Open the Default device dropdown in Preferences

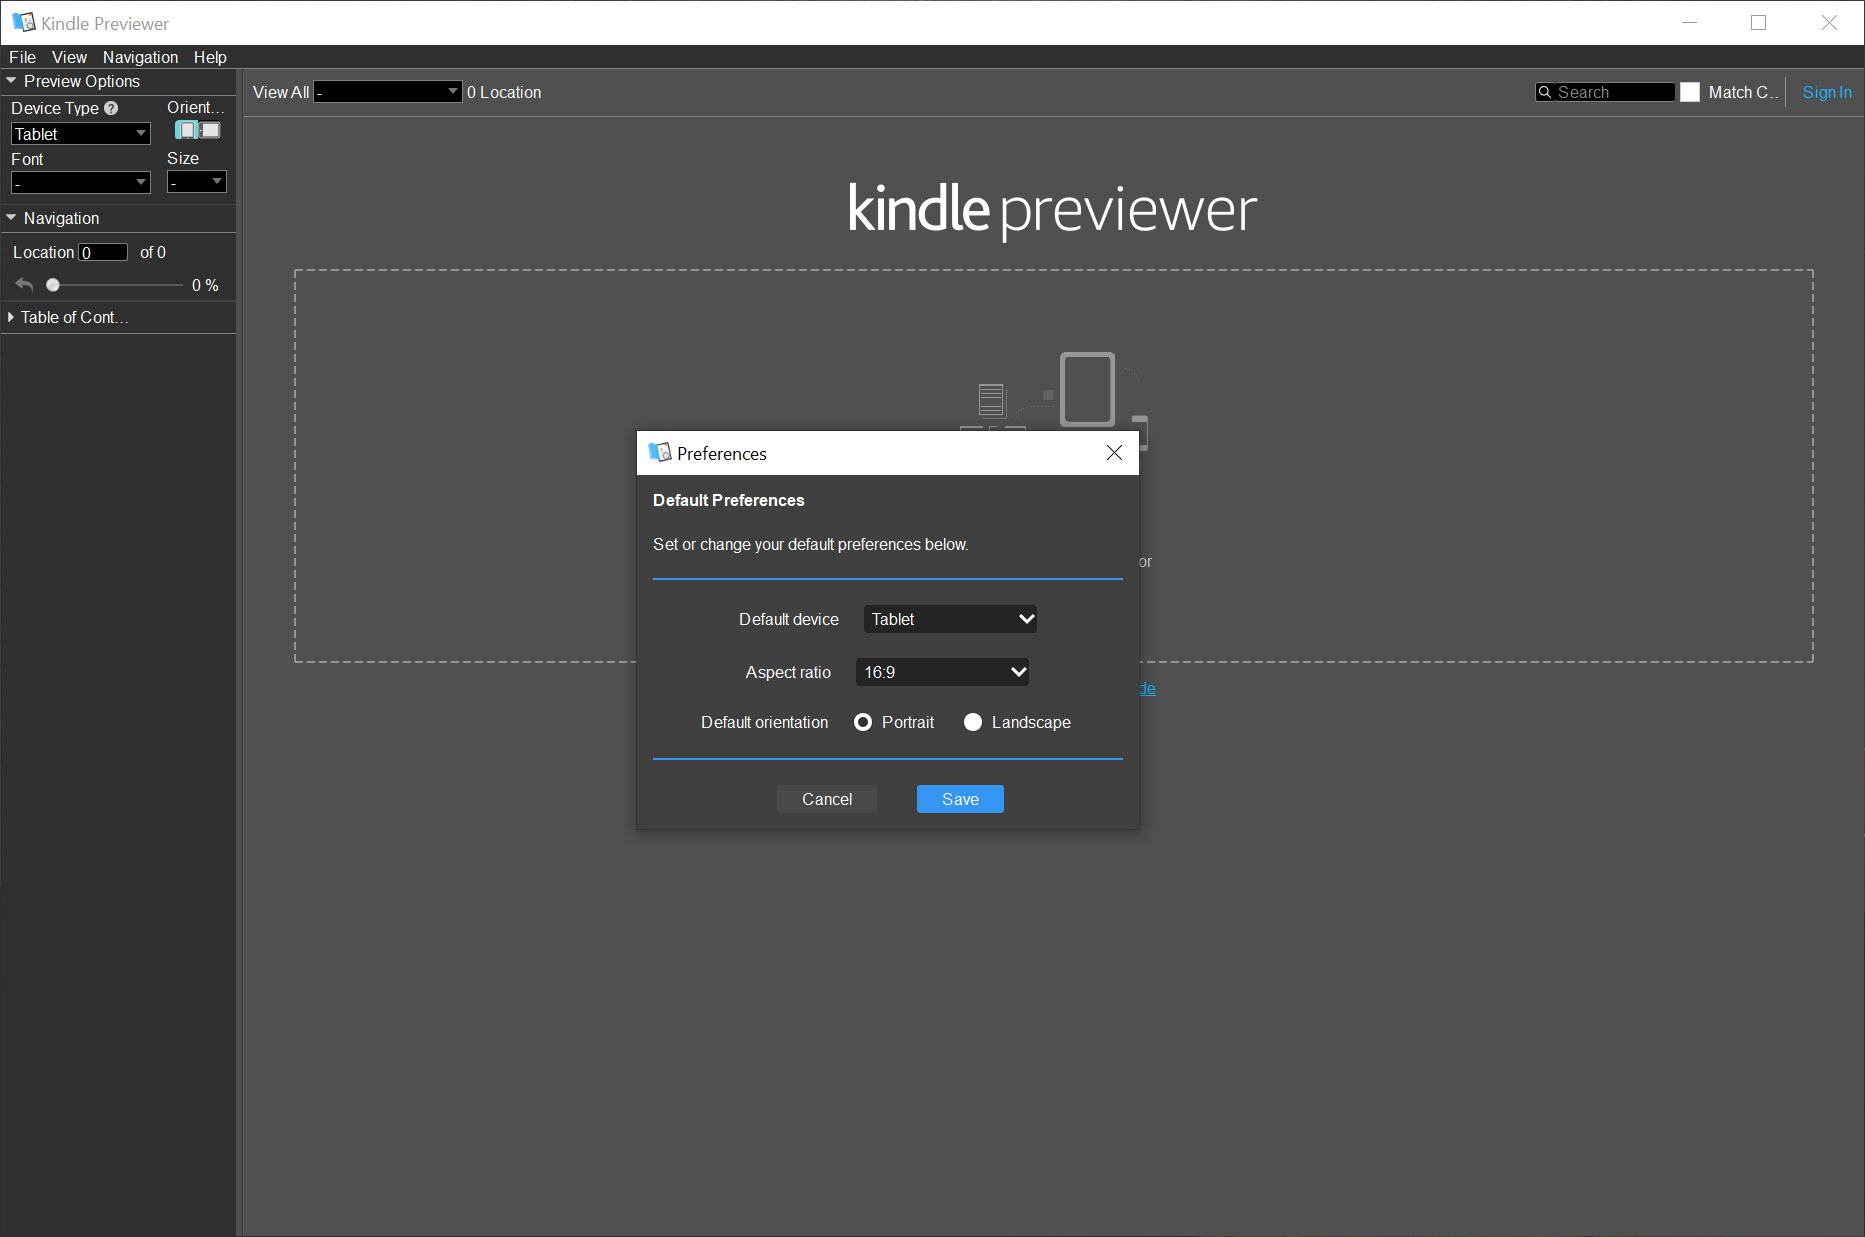tap(950, 619)
